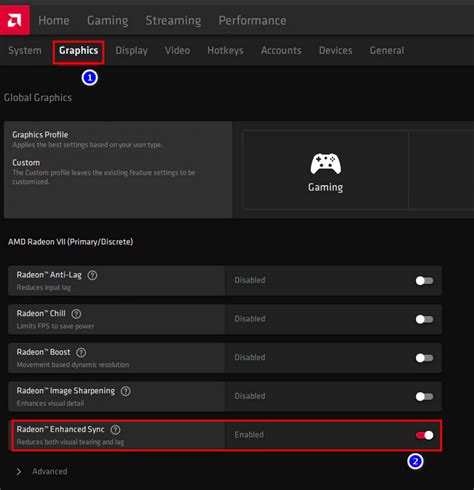Screen dimensions: 474x490
Task: Enable Radeon Anti-Lag toggle
Action: 424,281
